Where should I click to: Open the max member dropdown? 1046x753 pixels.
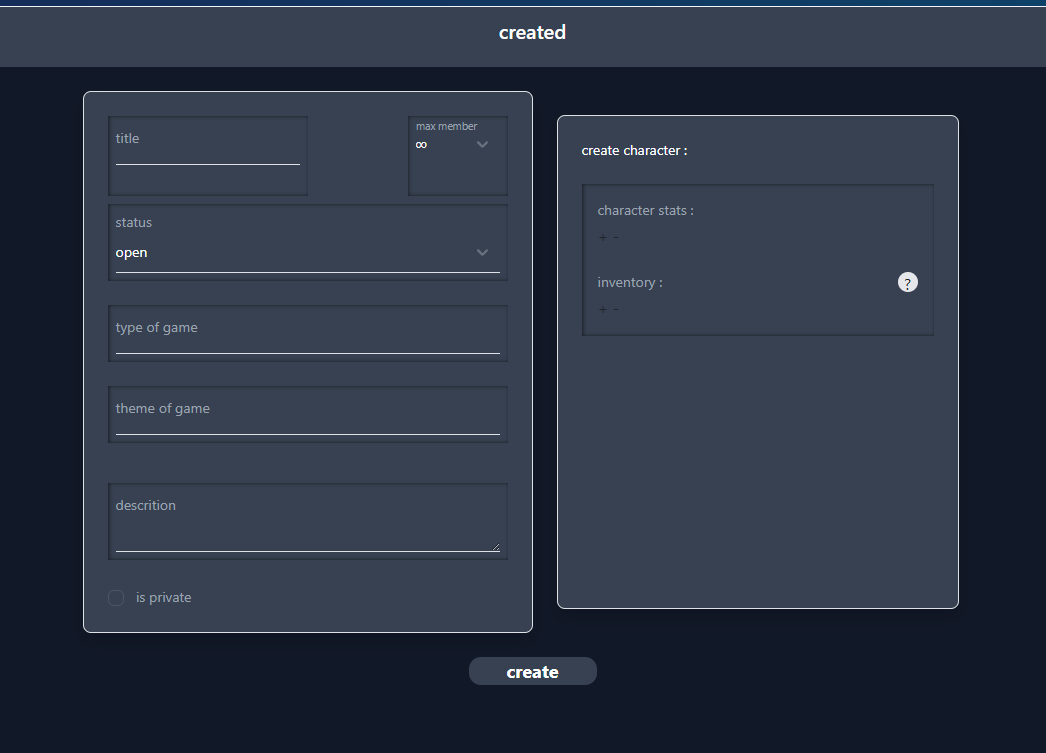tap(458, 145)
